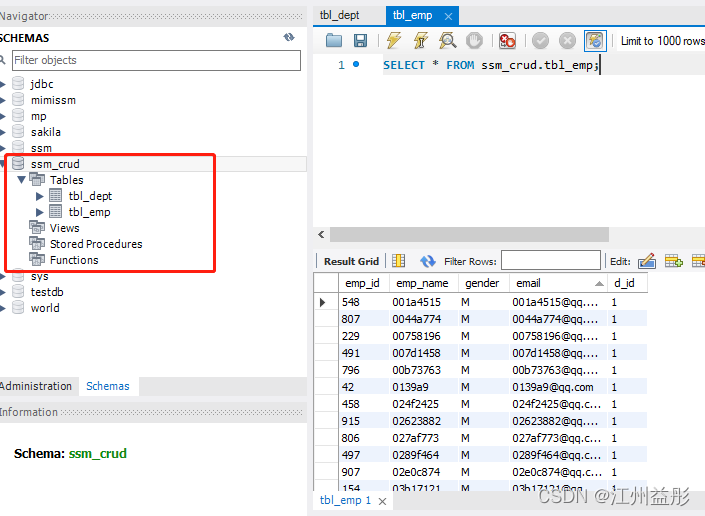705x516 pixels.
Task: Select the sys schema
Action: [40, 277]
